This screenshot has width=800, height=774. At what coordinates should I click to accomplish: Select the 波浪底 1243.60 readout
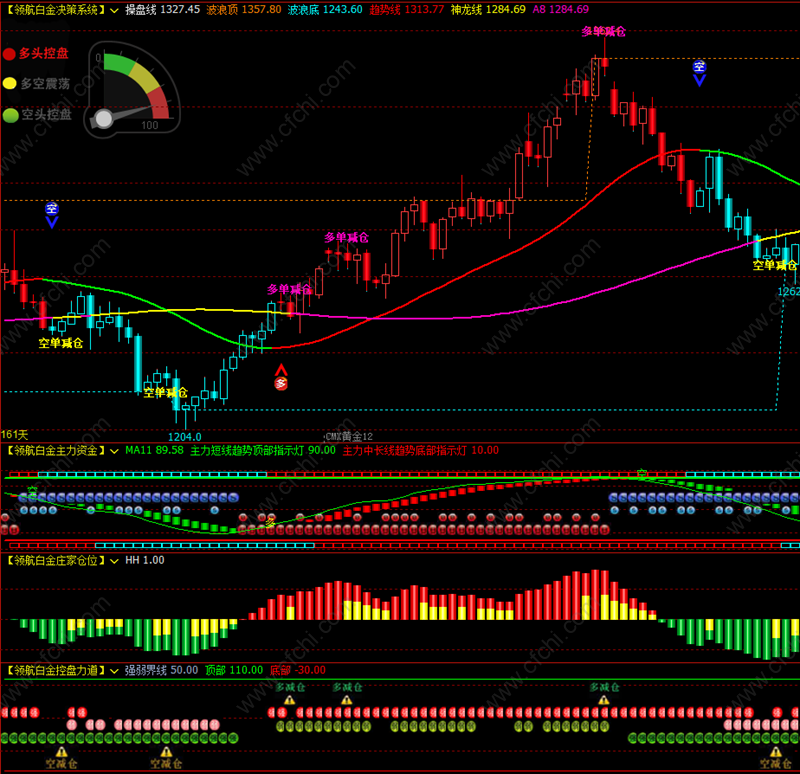coord(325,10)
